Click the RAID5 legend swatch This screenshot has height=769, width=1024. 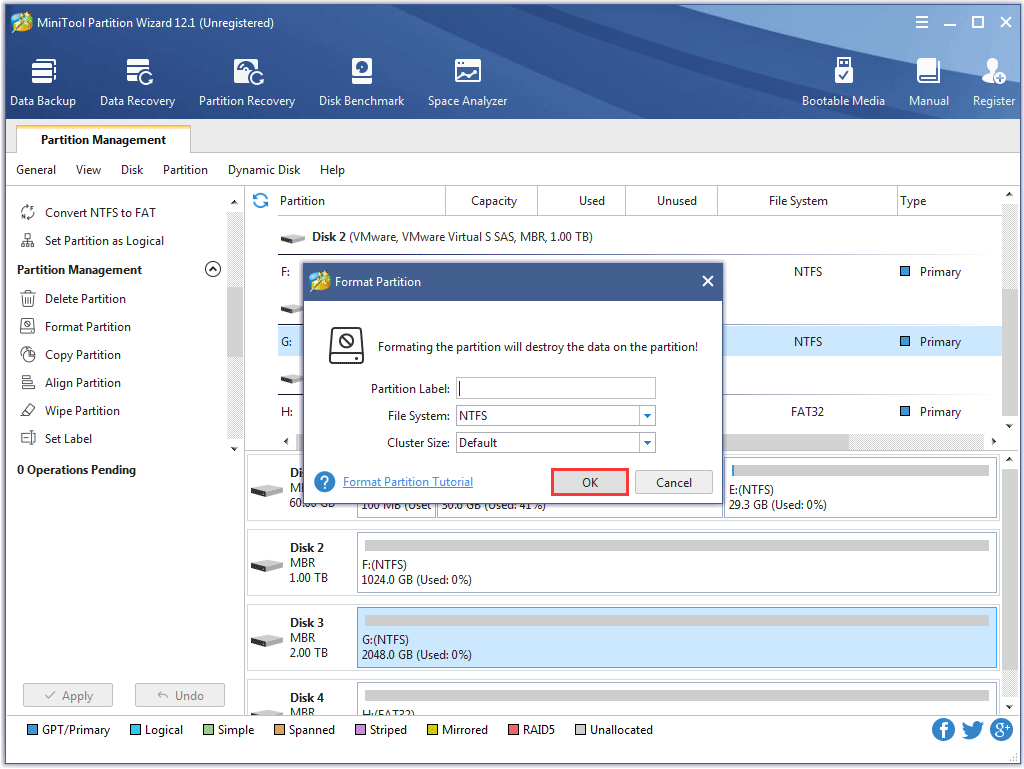pos(513,730)
